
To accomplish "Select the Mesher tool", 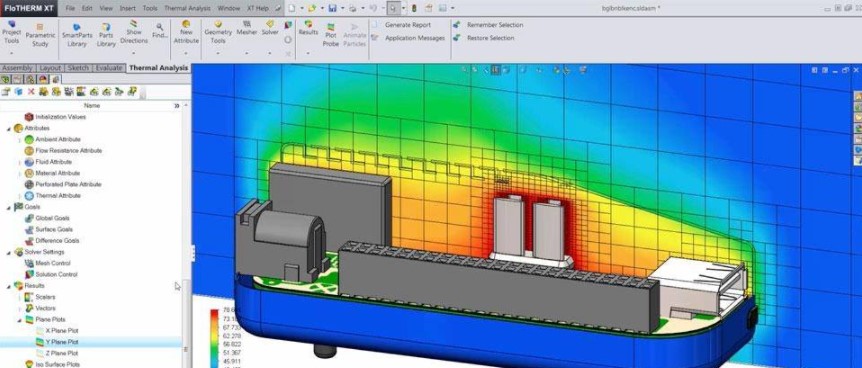I will pos(247,28).
